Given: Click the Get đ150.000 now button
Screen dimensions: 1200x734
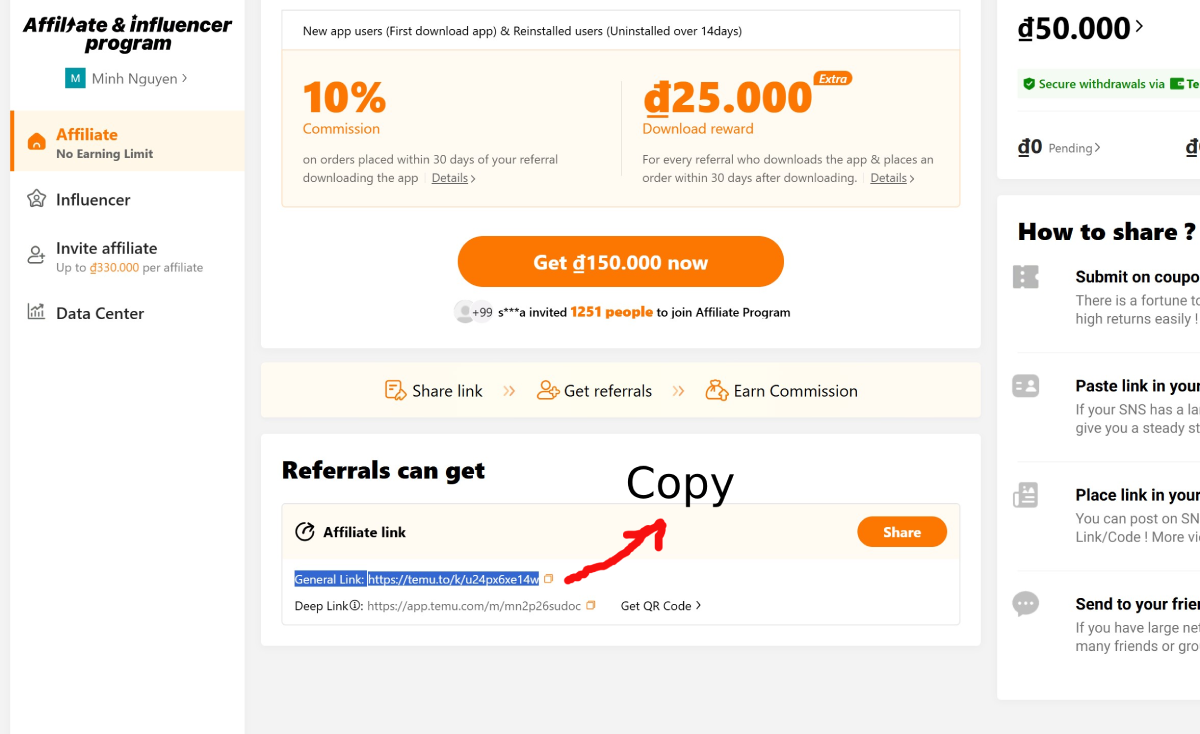Looking at the screenshot, I should 620,261.
